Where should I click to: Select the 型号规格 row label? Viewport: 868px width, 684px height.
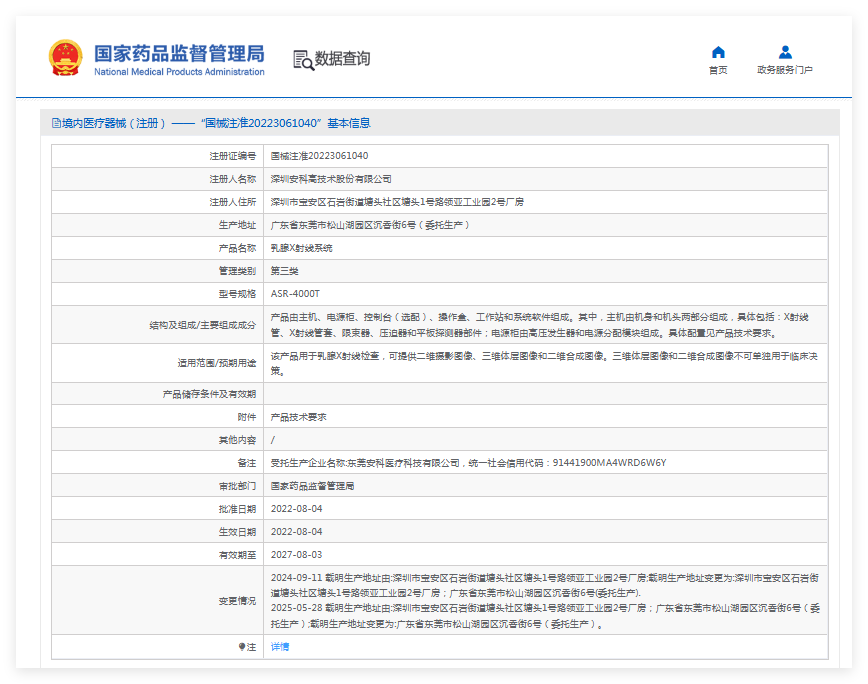coord(237,294)
